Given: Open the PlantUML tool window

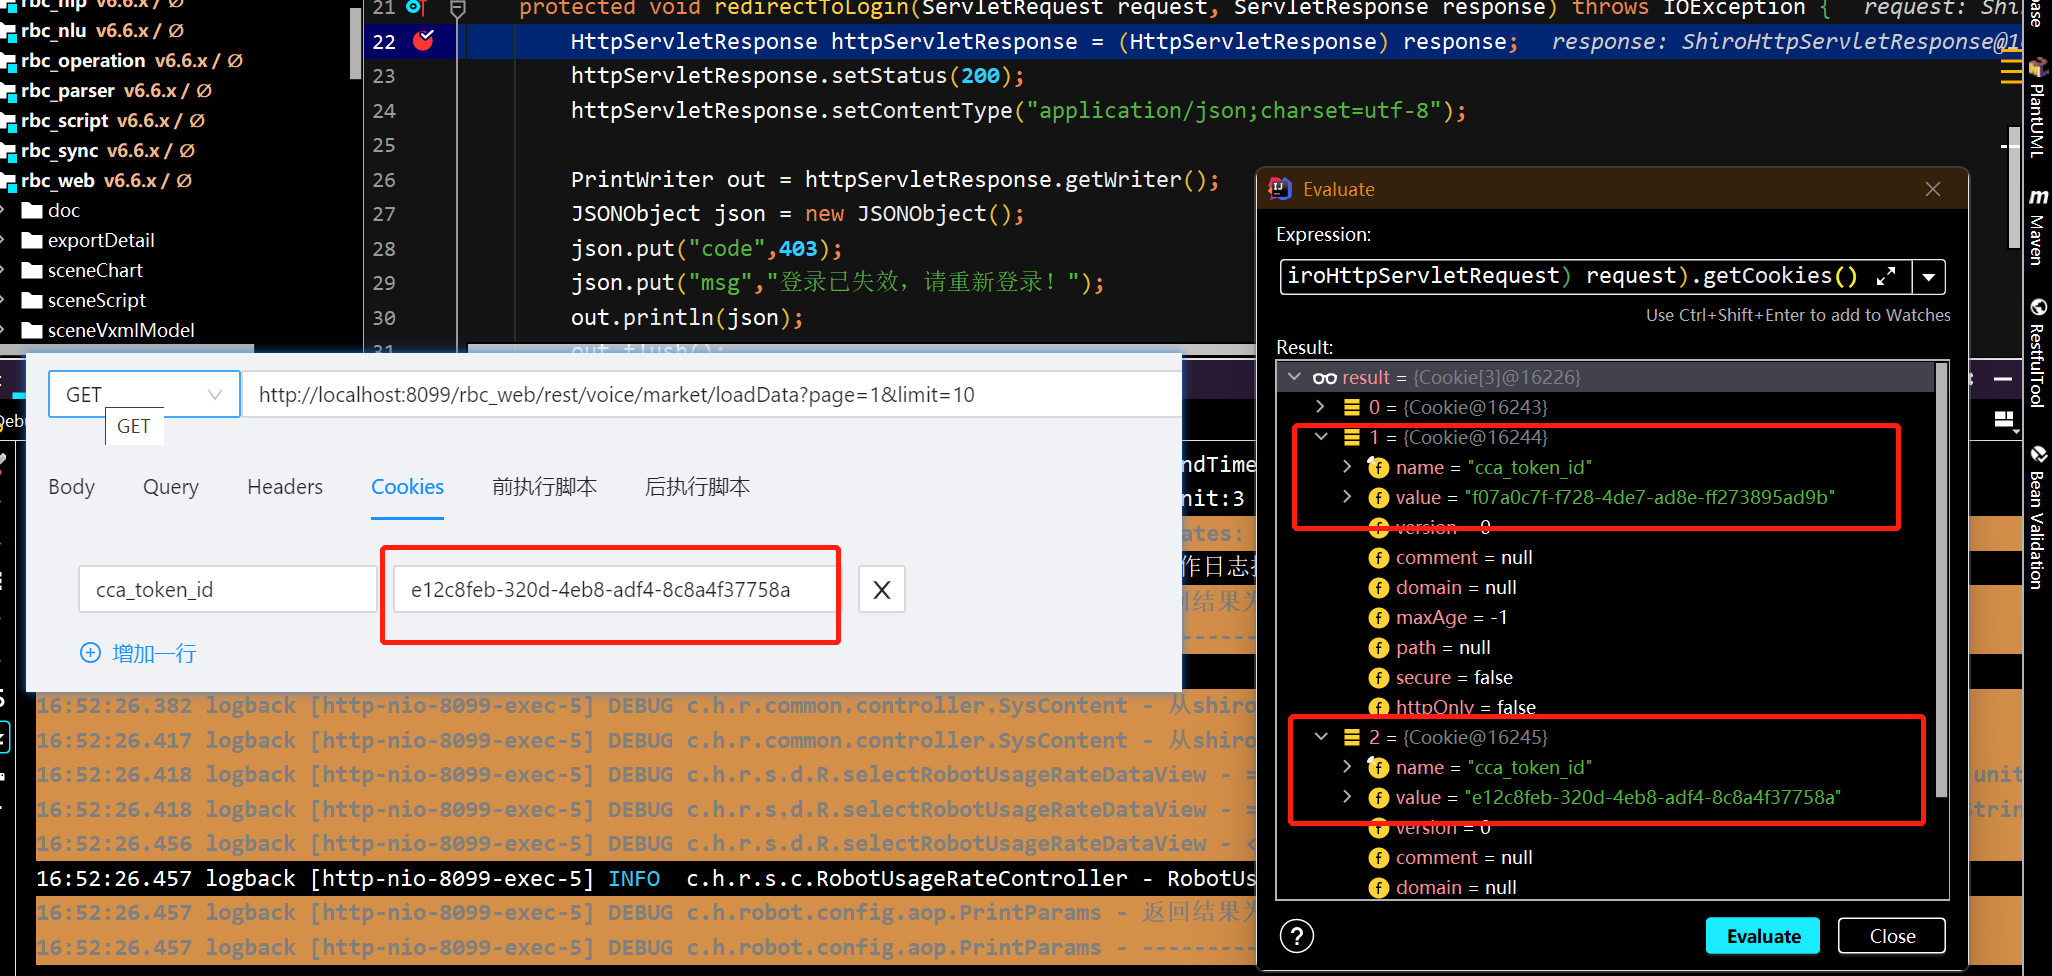Looking at the screenshot, I should tap(2040, 110).
